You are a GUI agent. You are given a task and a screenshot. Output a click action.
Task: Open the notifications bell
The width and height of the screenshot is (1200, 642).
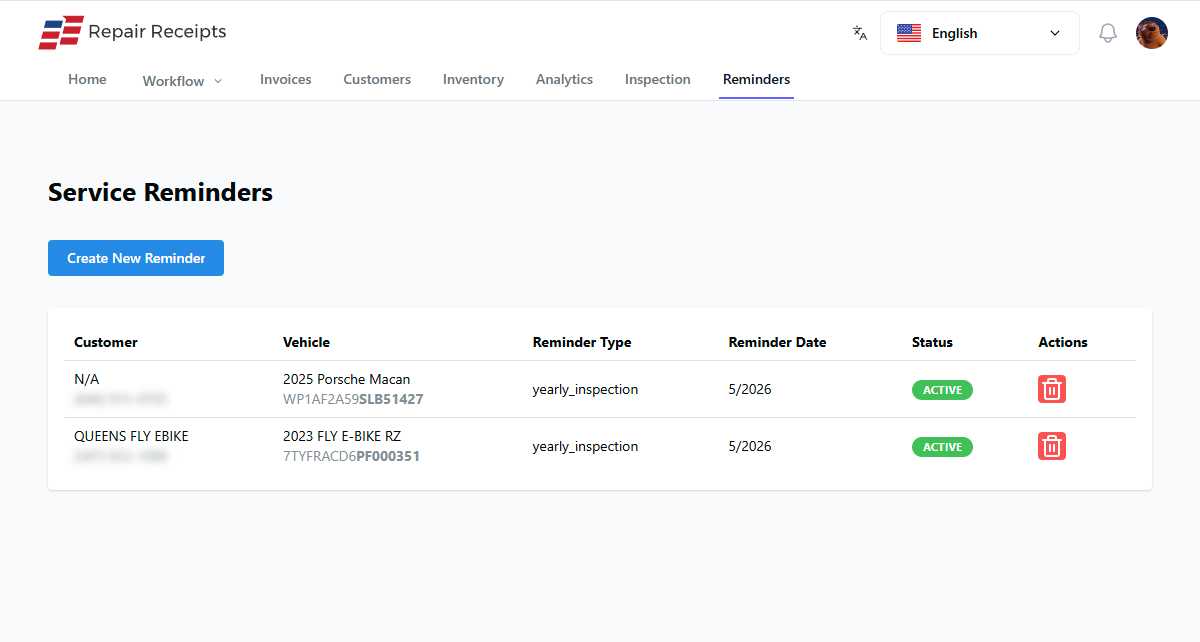point(1107,33)
